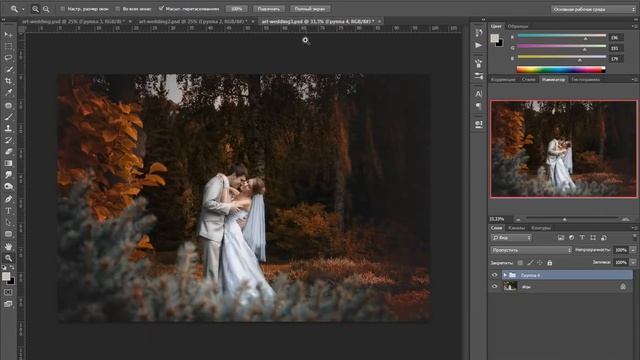Switch to art-wedding2.psd document tab
Image resolution: width=640 pixels, height=360 pixels.
193,21
